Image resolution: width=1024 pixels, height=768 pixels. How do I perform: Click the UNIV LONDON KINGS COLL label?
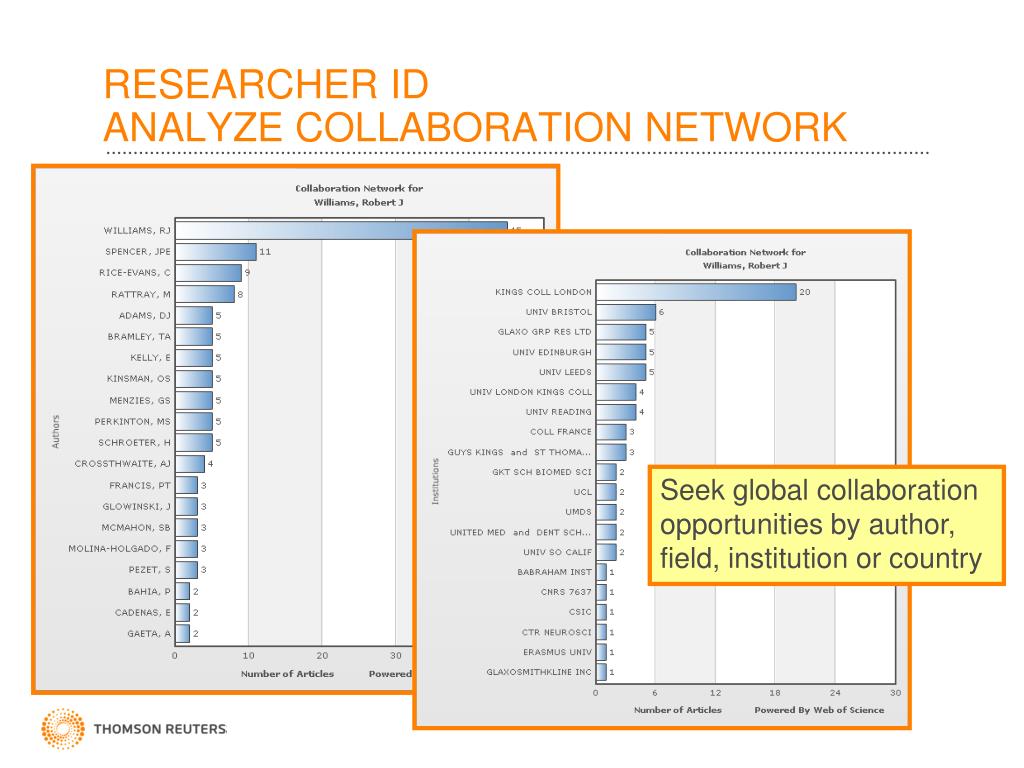[x=530, y=392]
